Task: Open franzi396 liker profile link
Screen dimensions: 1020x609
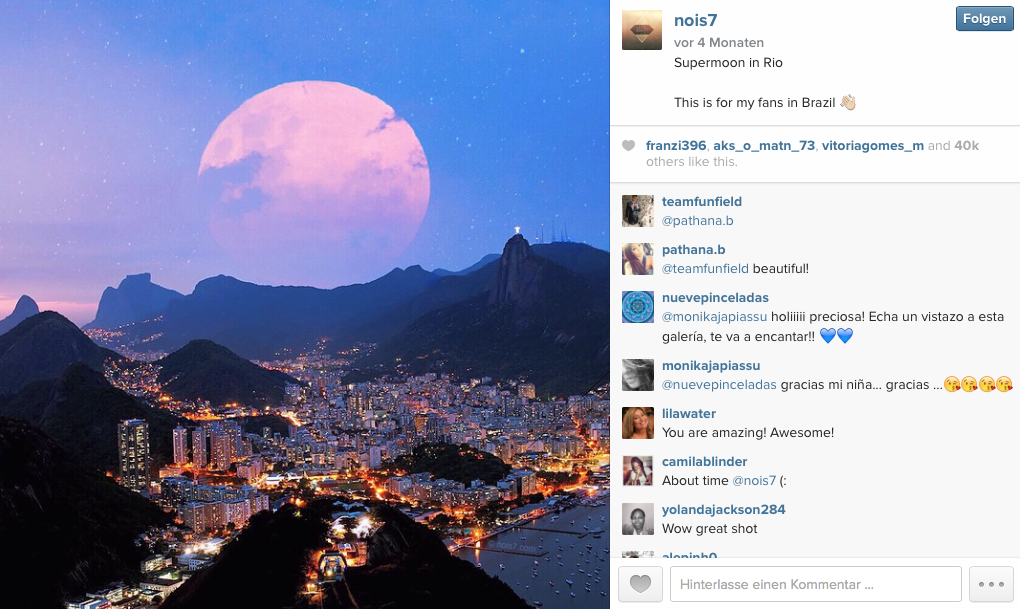Action: [675, 146]
